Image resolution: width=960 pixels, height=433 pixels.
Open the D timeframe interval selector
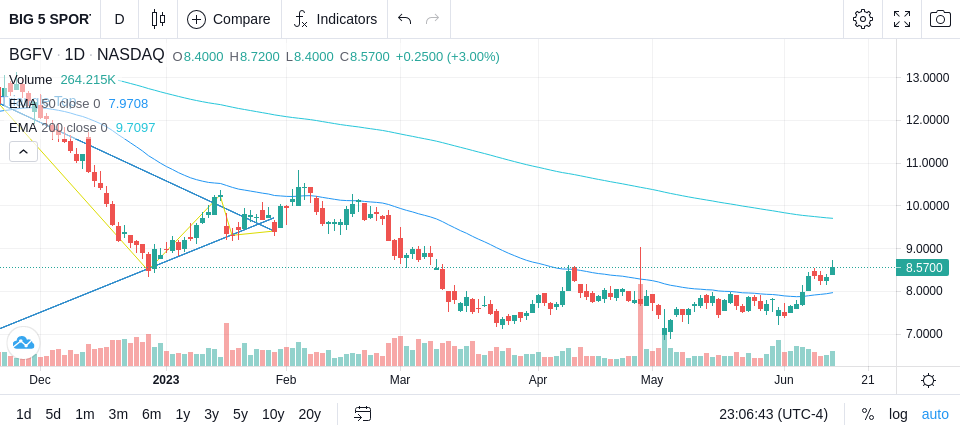(x=119, y=19)
